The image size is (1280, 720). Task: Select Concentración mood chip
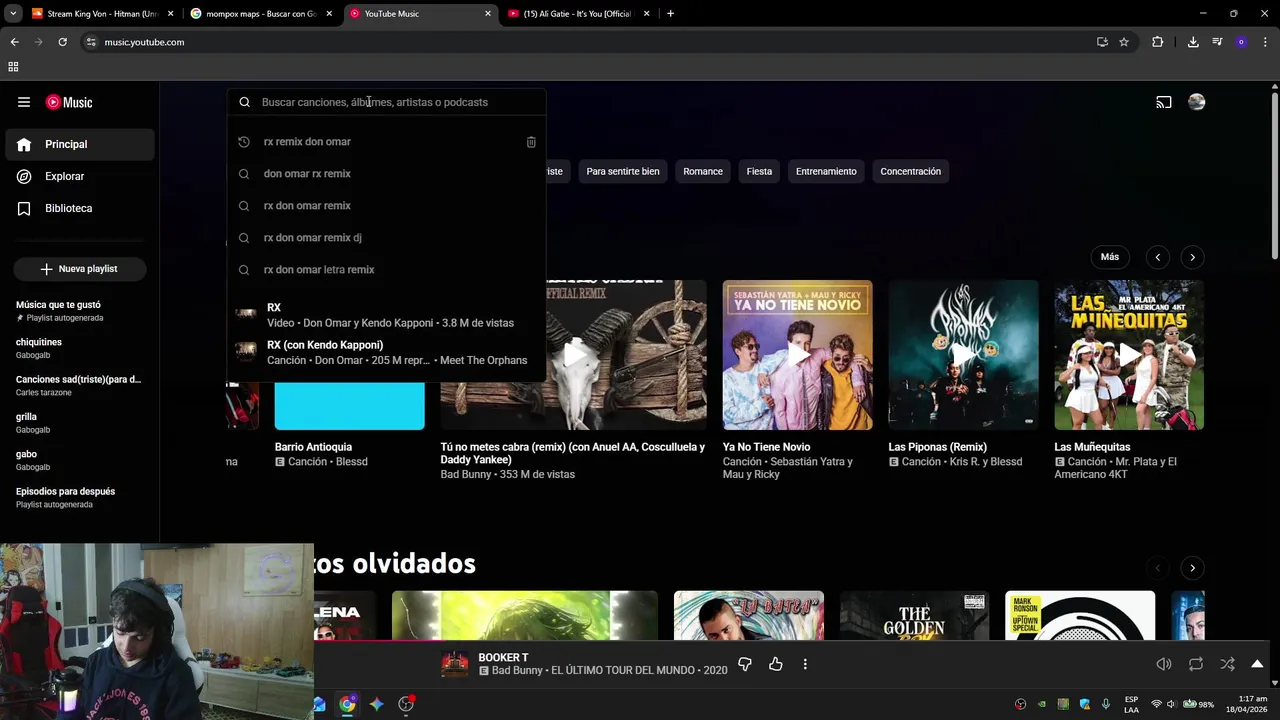click(910, 171)
